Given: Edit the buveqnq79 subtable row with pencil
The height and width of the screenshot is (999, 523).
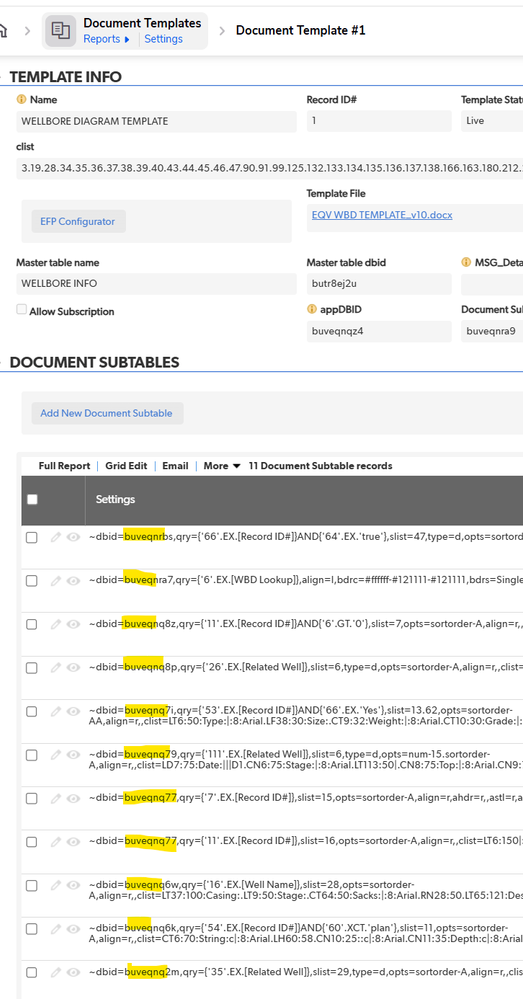Looking at the screenshot, I should click(56, 754).
